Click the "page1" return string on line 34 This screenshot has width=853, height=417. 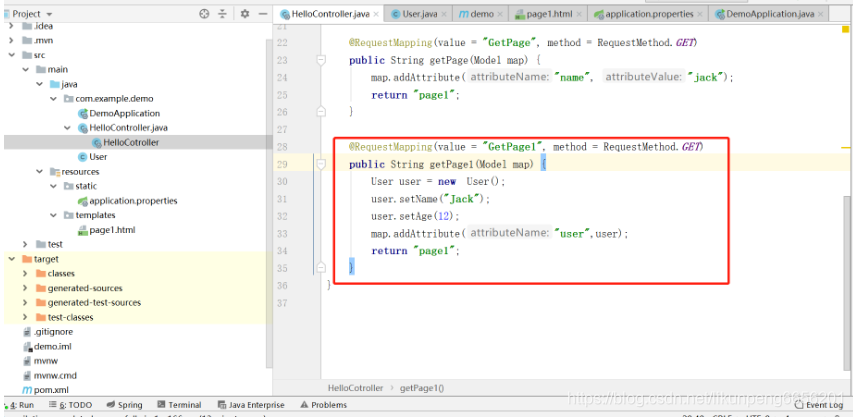coord(436,251)
